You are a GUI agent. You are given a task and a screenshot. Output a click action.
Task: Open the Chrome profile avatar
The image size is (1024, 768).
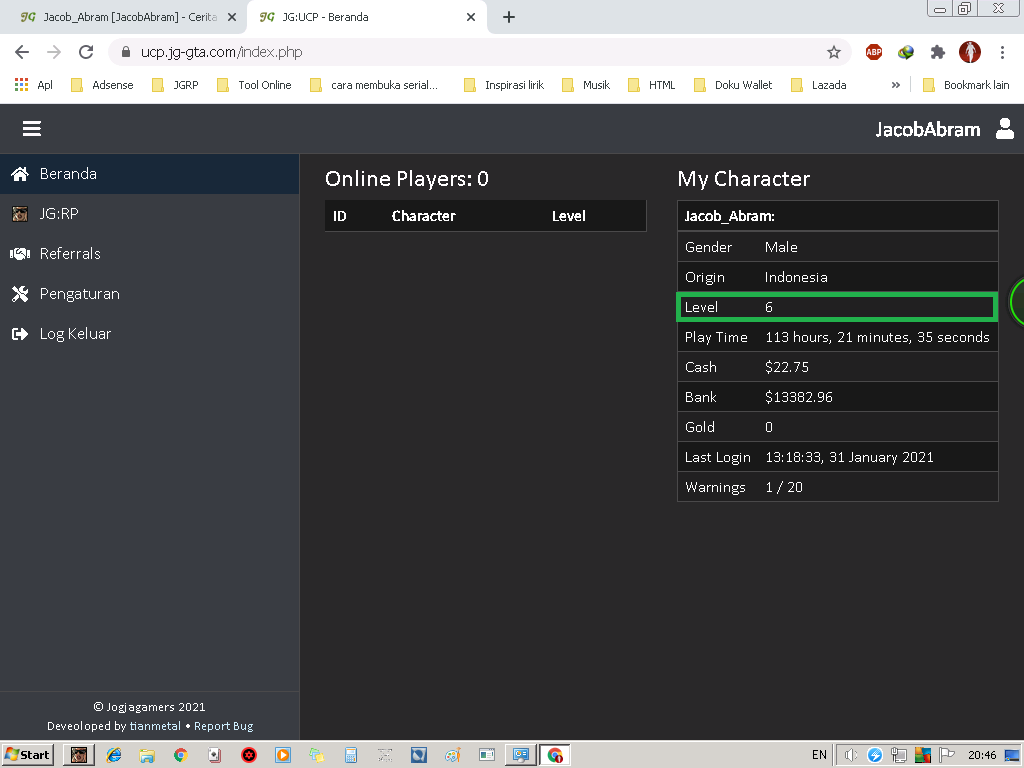pyautogui.click(x=970, y=52)
